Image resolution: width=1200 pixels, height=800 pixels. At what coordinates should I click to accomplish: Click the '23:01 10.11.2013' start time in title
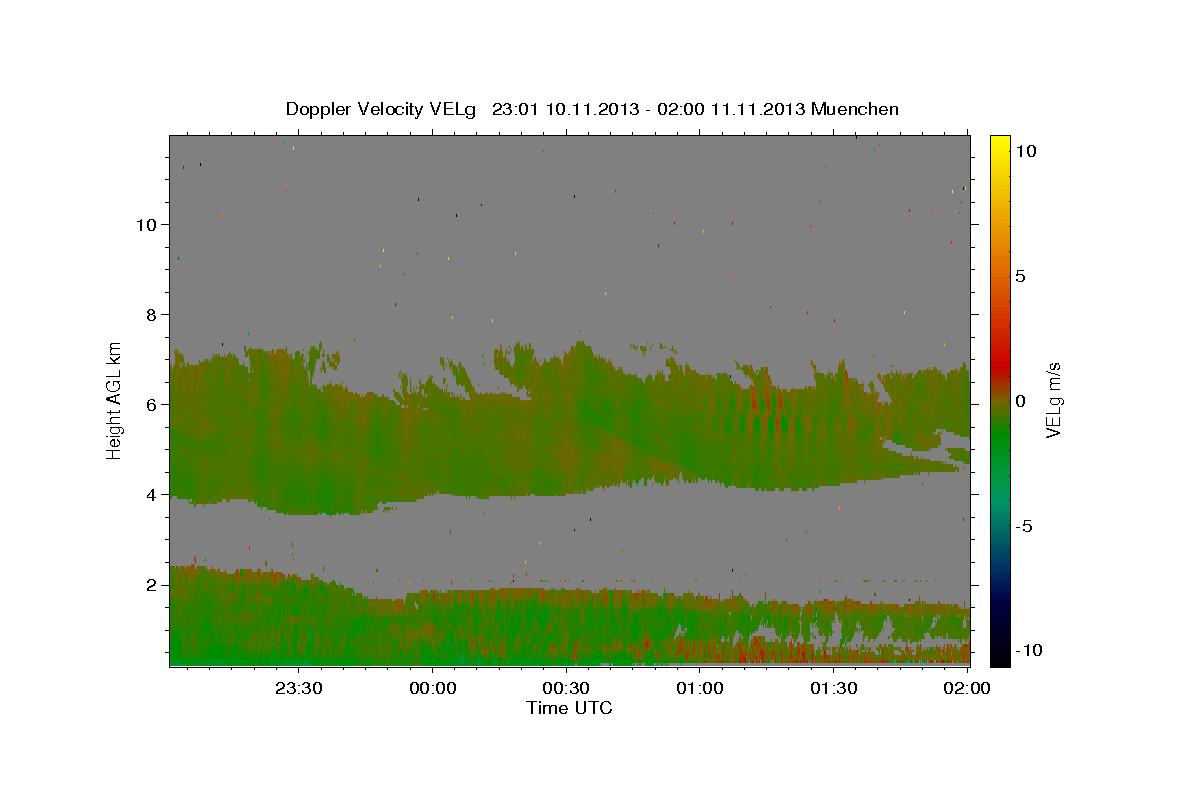pos(564,109)
